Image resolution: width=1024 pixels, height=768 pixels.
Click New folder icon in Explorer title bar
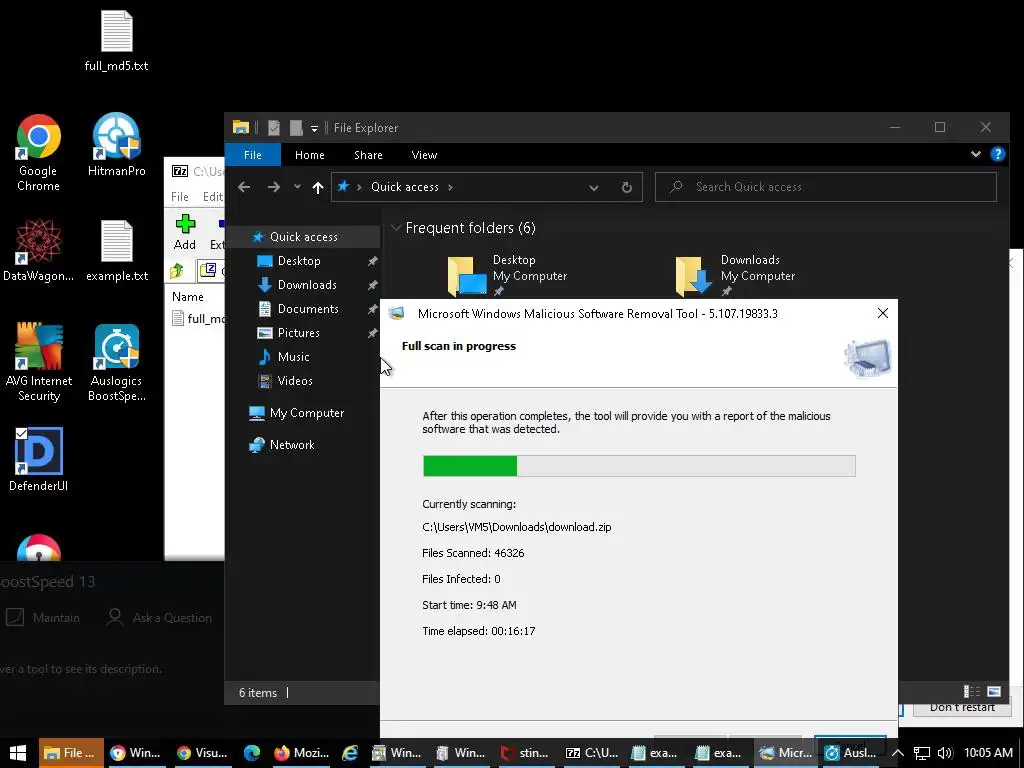click(296, 128)
